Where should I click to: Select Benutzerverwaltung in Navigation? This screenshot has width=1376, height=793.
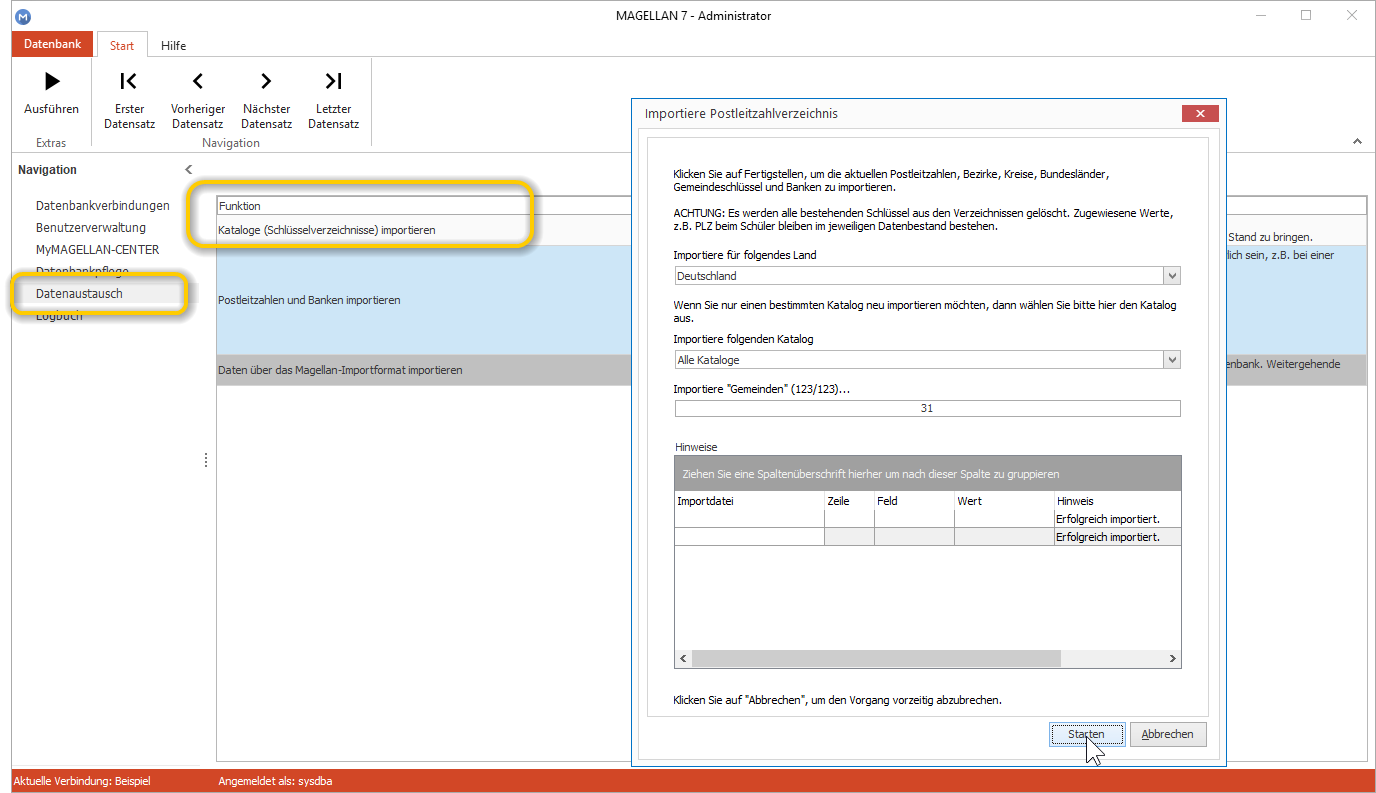click(x=91, y=228)
